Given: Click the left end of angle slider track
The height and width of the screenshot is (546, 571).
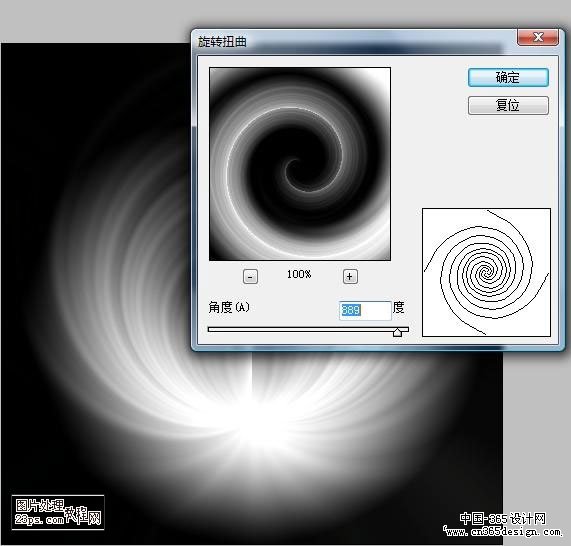Looking at the screenshot, I should pyautogui.click(x=210, y=329).
